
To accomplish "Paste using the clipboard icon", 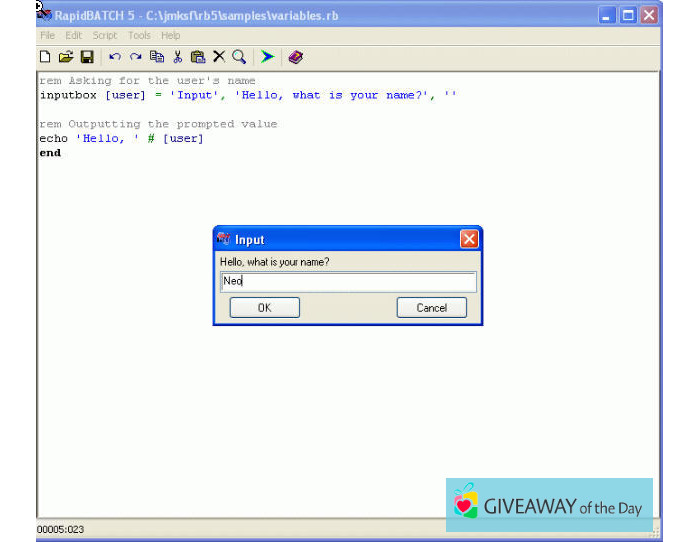I will [198, 57].
